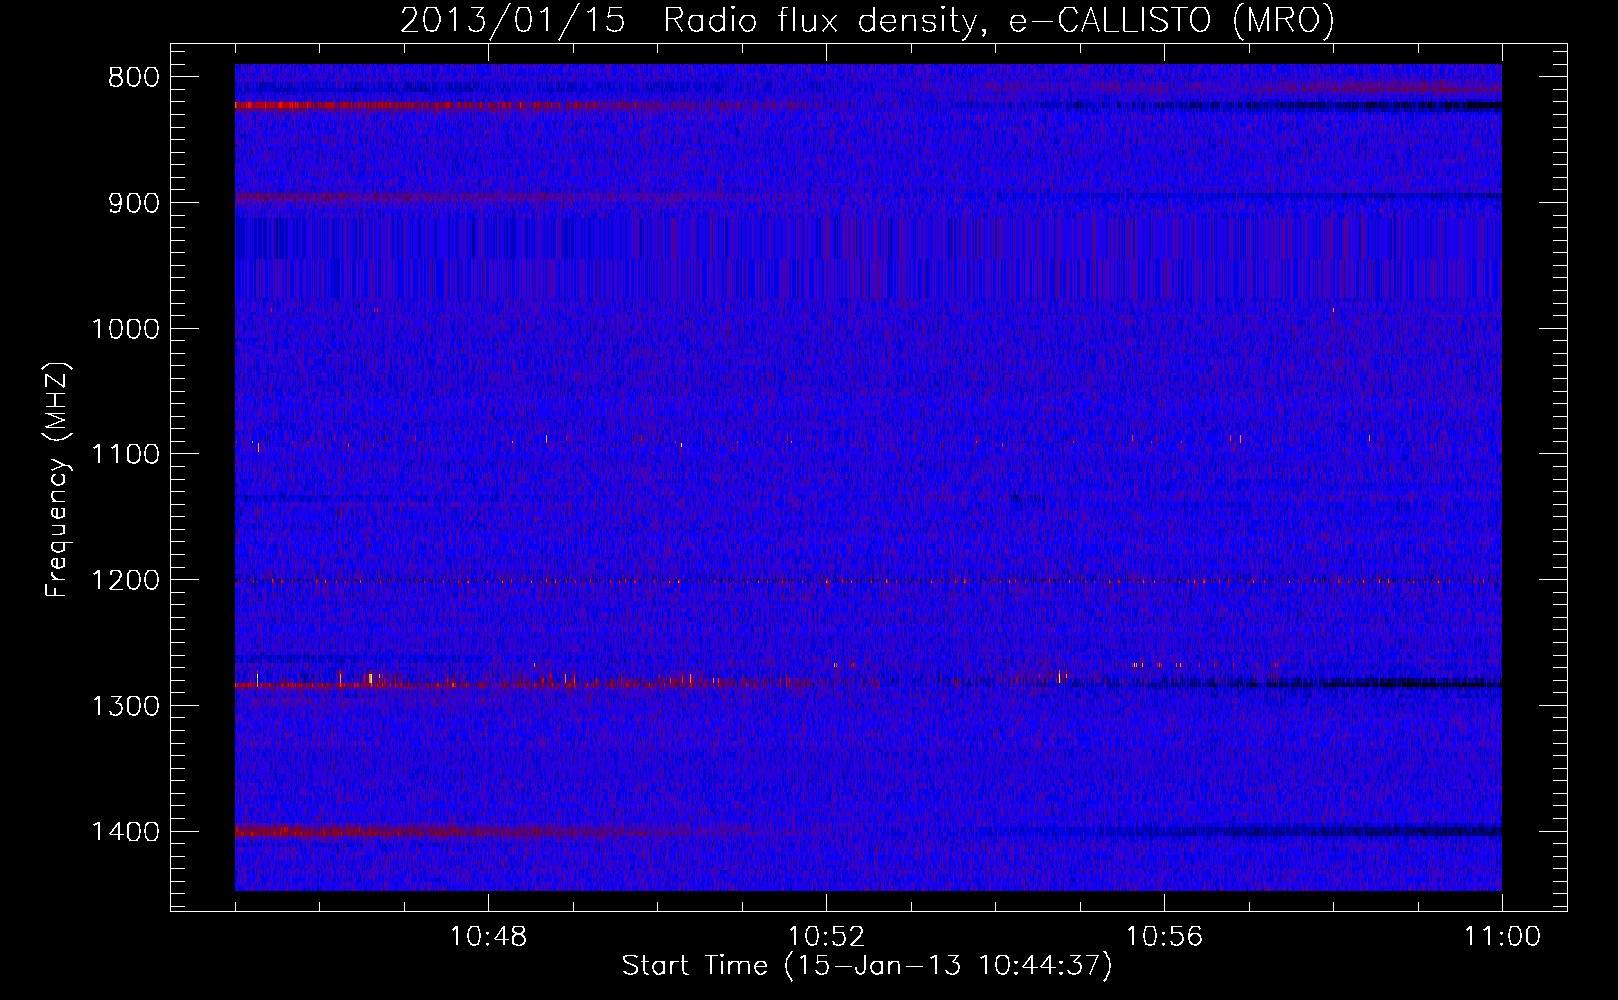Click the 1000 frequency tick label
Screen dimensions: 1618x1000
125,329
